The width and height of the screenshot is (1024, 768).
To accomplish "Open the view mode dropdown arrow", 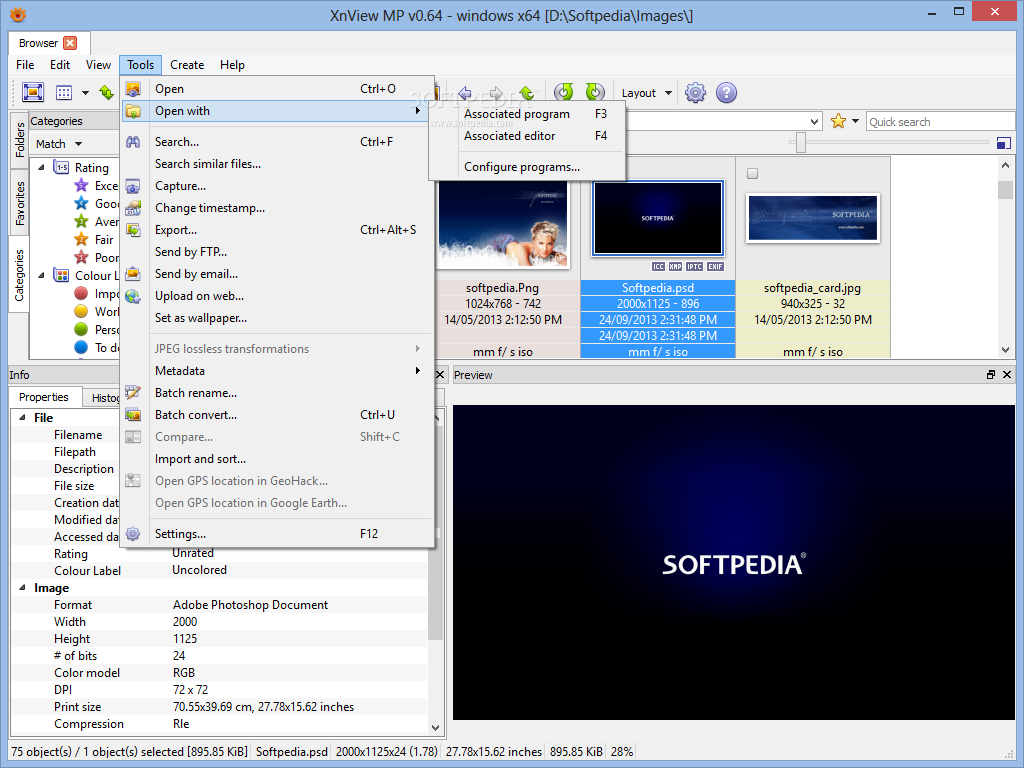I will (85, 93).
